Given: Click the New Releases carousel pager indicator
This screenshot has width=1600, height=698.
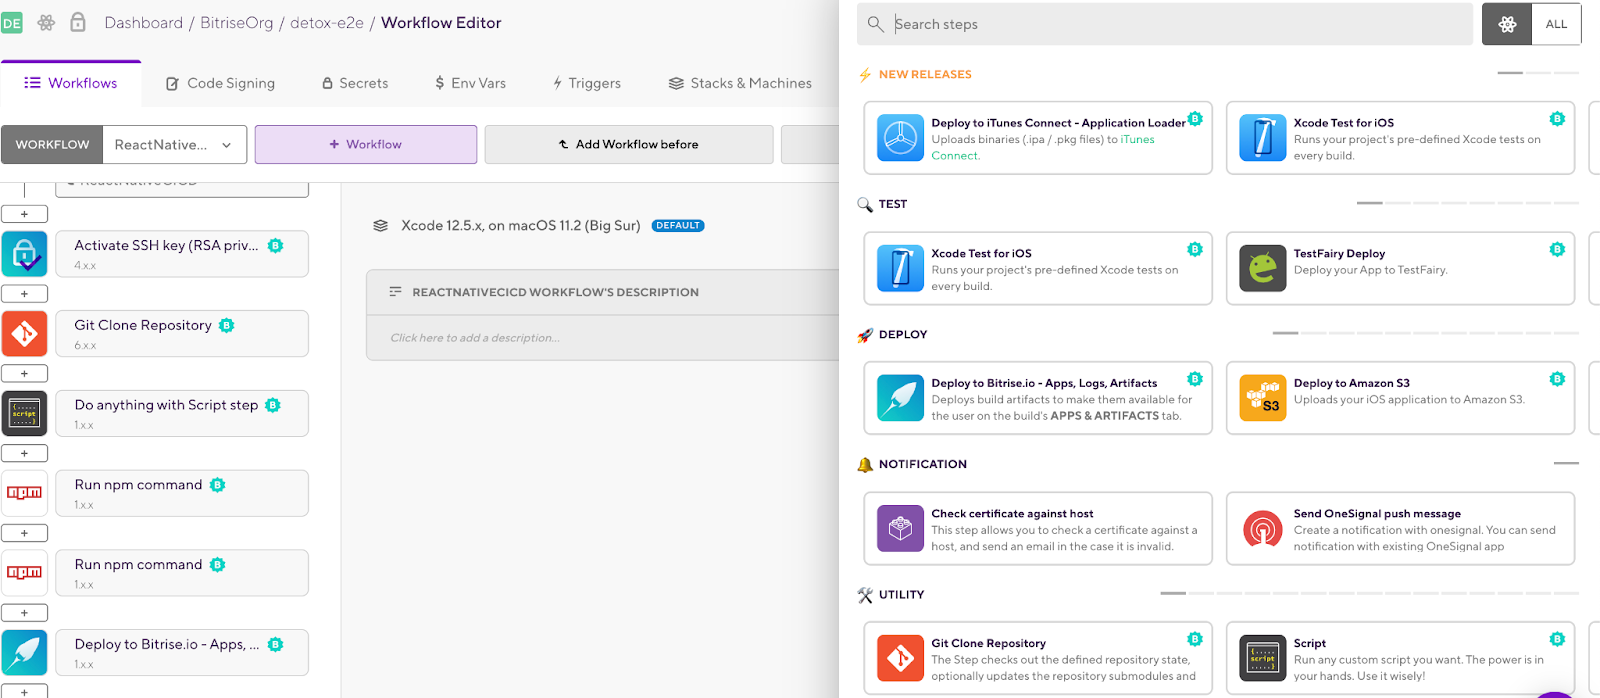Looking at the screenshot, I should point(1538,73).
